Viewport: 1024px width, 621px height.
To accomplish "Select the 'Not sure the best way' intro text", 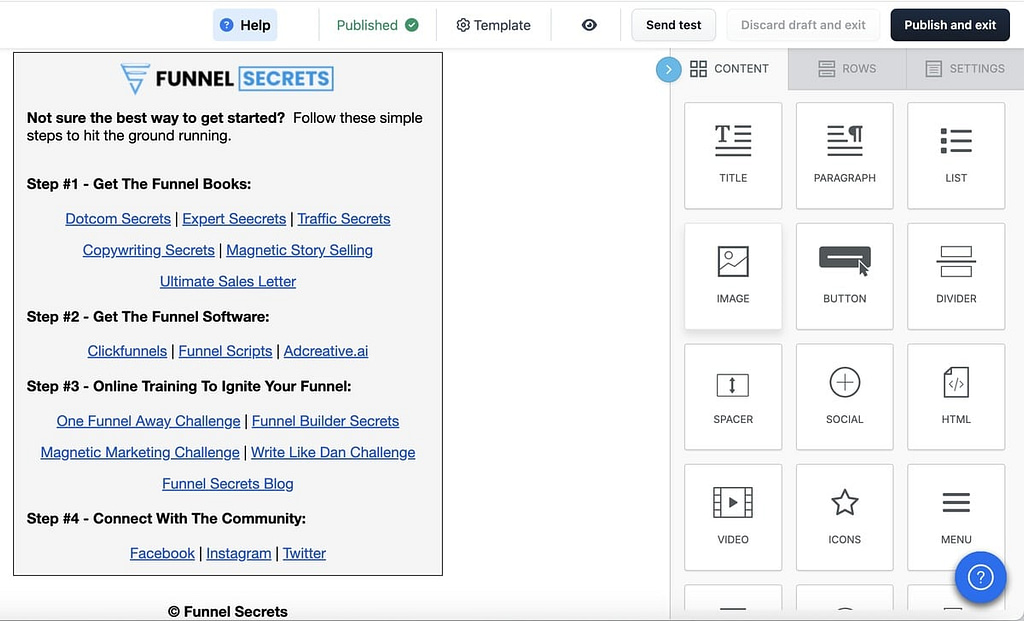I will [x=225, y=127].
